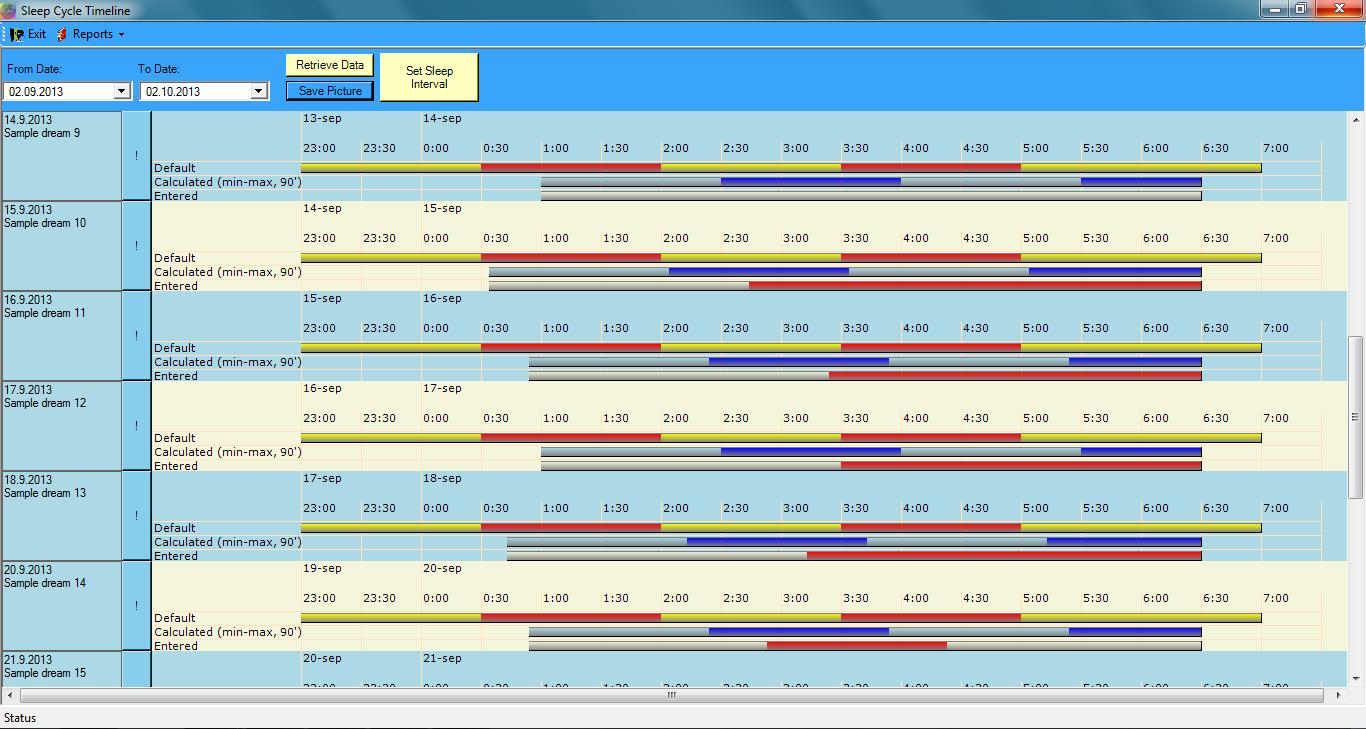Click the exclamation marker for Sample dream 10

pos(136,245)
